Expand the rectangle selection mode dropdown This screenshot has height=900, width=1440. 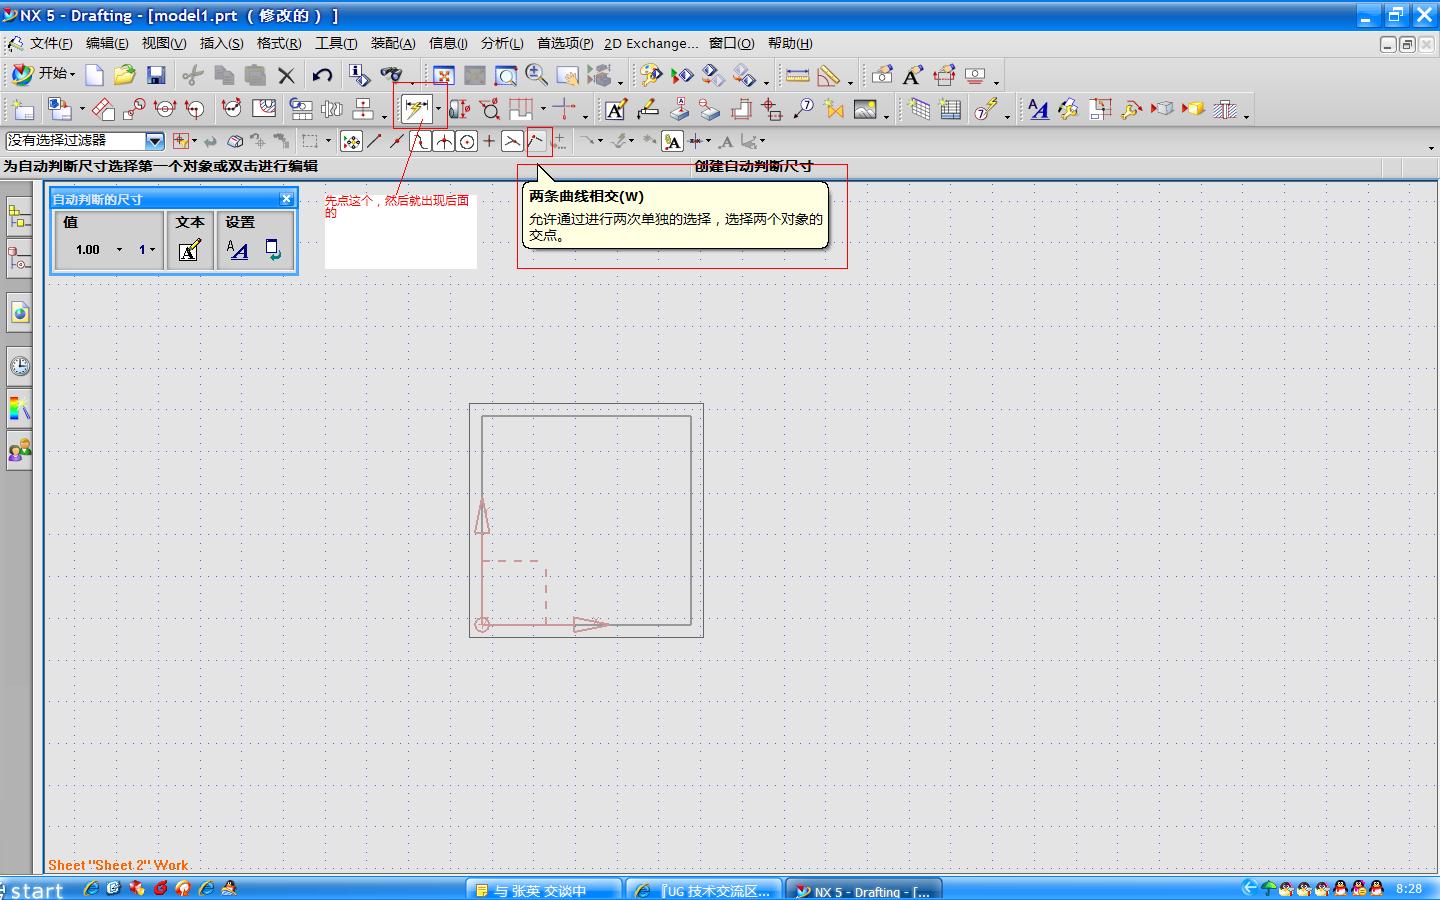(328, 141)
